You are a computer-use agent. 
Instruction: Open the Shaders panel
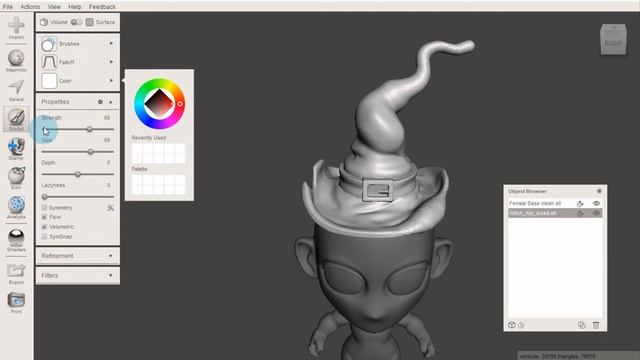coord(16,240)
